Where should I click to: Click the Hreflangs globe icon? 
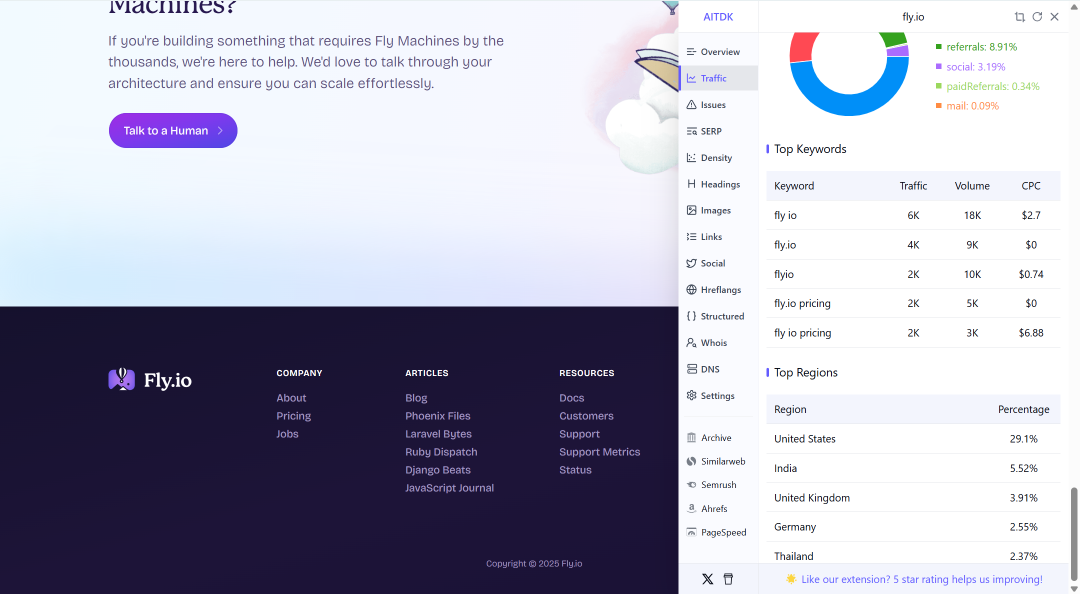click(692, 289)
